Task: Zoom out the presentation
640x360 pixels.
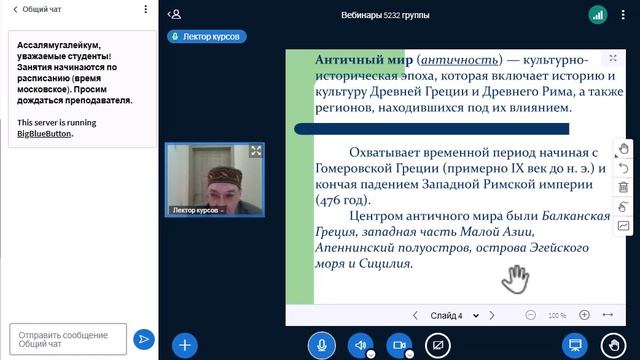Action: click(530, 315)
